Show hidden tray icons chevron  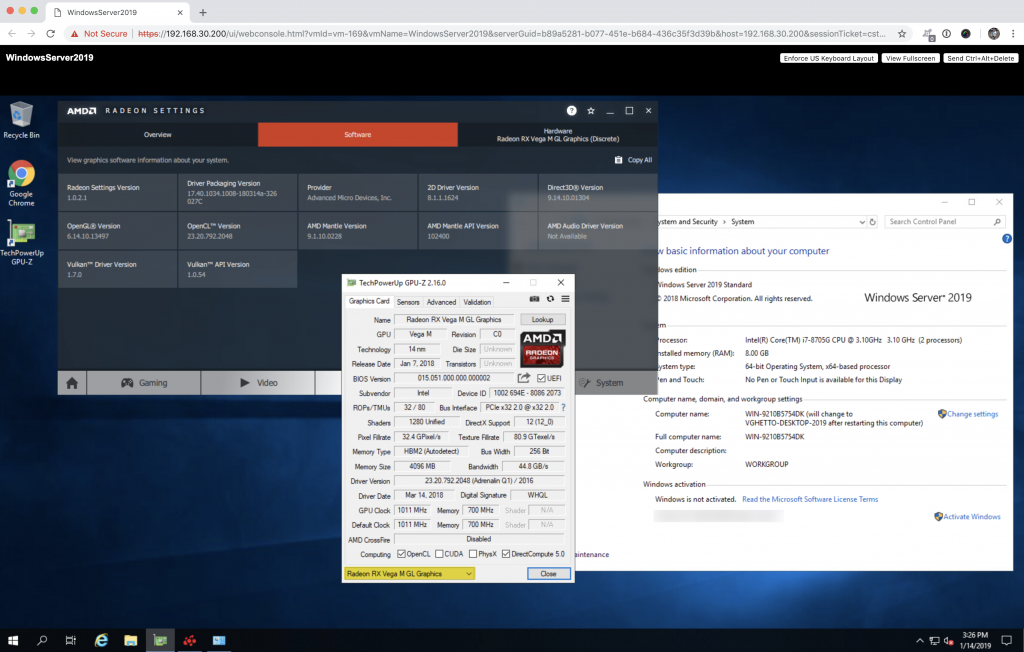click(920, 641)
